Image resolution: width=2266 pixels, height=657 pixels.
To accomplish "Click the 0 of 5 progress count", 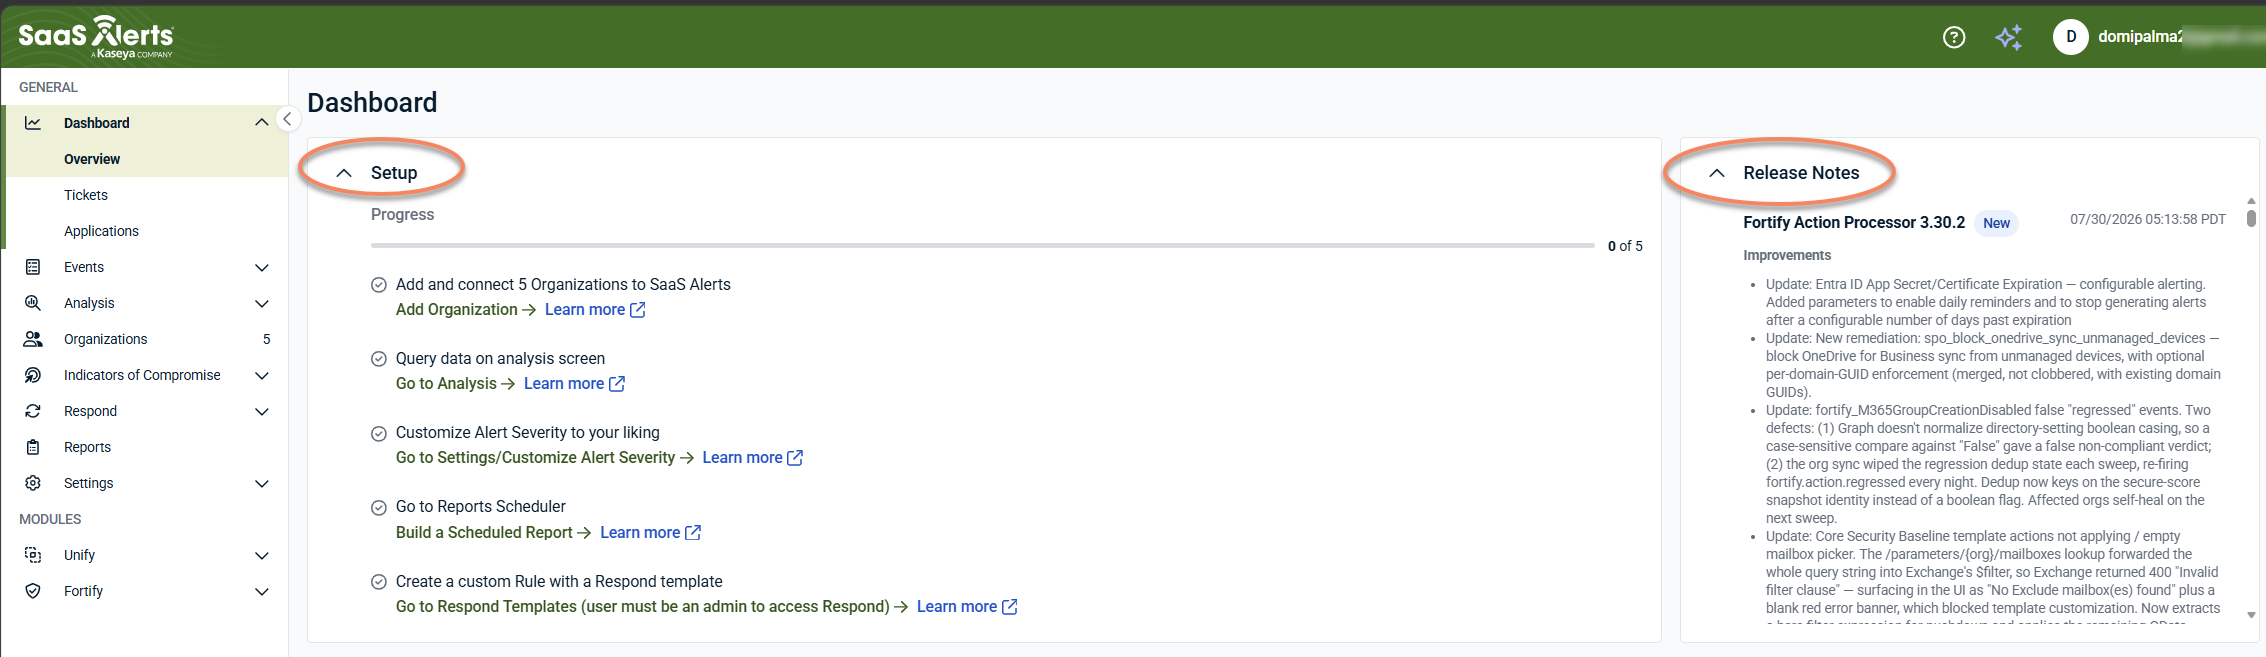I will [1625, 246].
